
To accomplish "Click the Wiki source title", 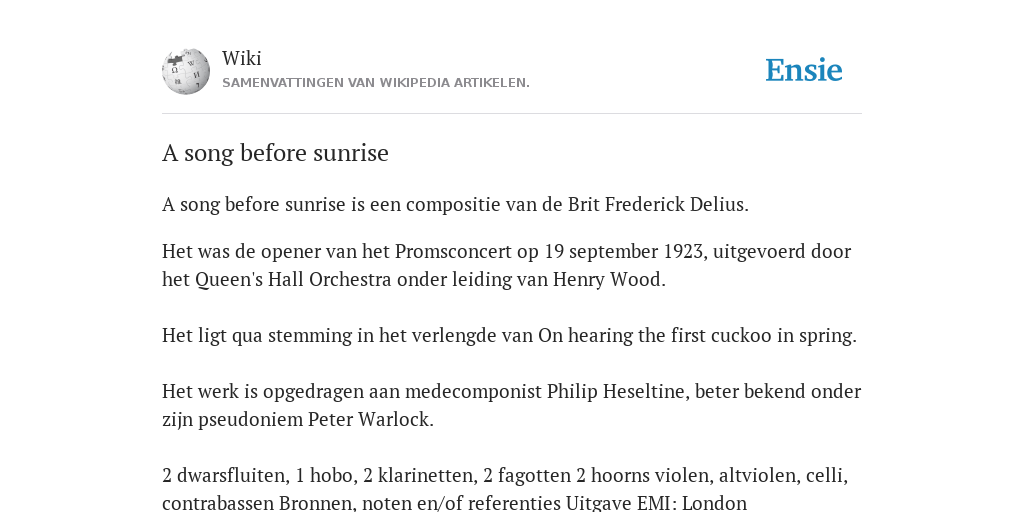I will tap(242, 58).
